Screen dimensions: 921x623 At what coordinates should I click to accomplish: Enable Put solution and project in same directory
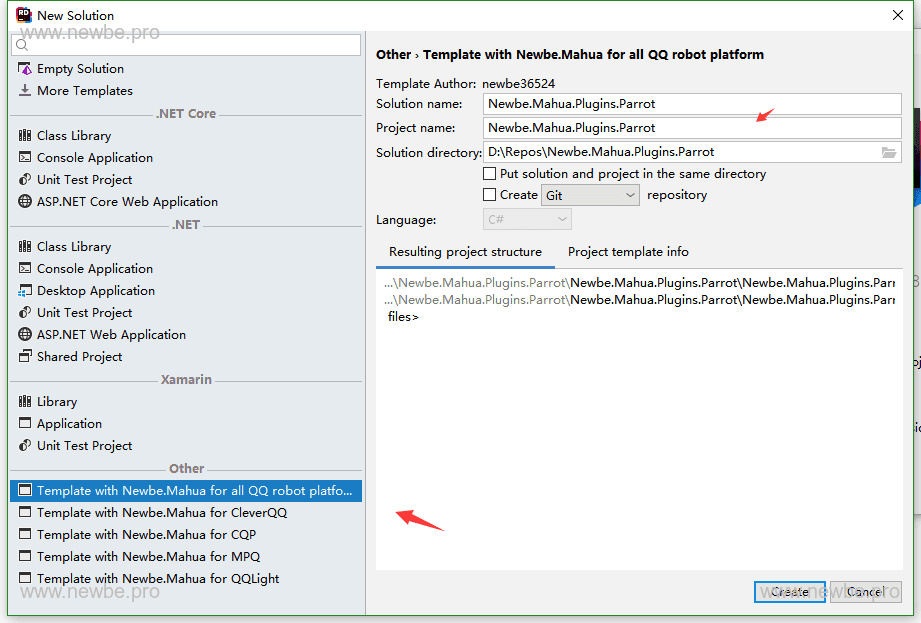[490, 174]
